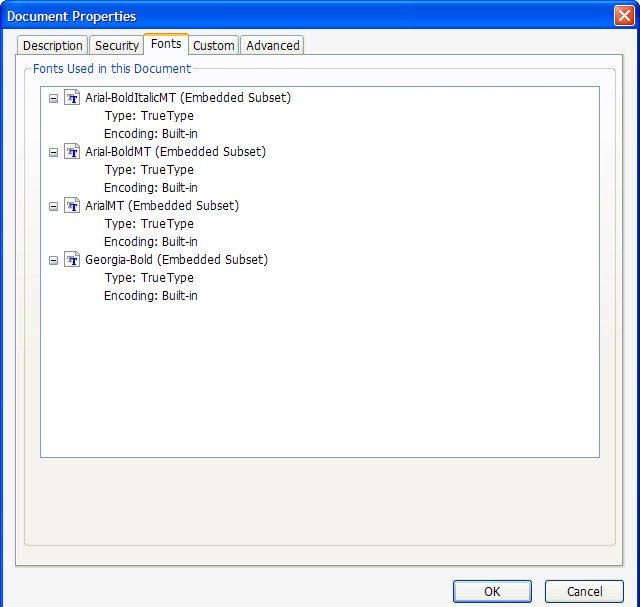Go to the Custom tab
Screen dimensions: 640x607
pos(214,45)
